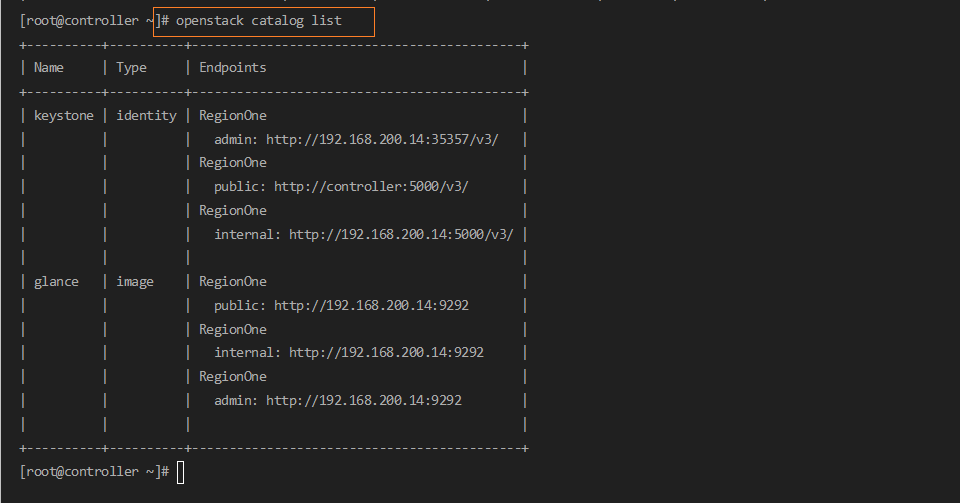Click the keystone admin endpoint URL

coord(381,139)
